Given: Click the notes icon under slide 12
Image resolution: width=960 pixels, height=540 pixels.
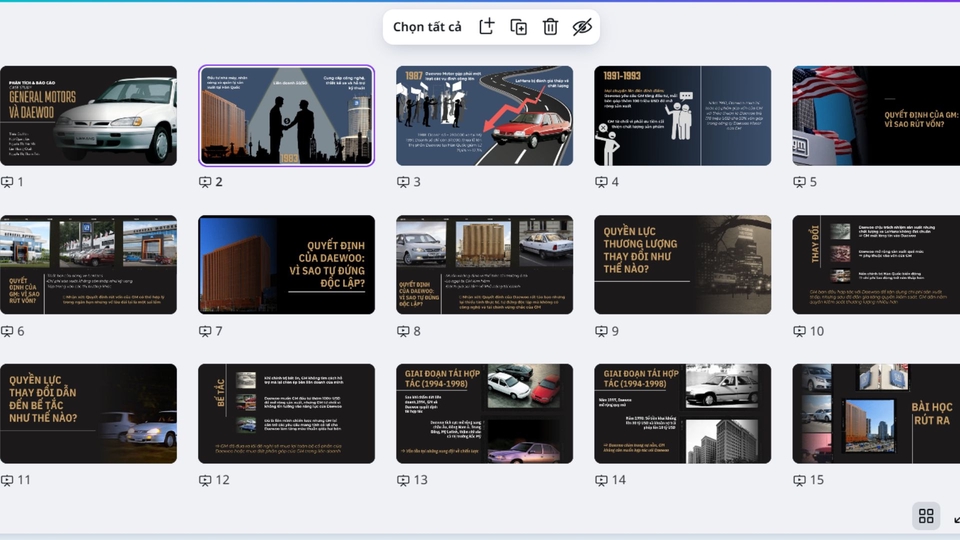Looking at the screenshot, I should click(206, 480).
